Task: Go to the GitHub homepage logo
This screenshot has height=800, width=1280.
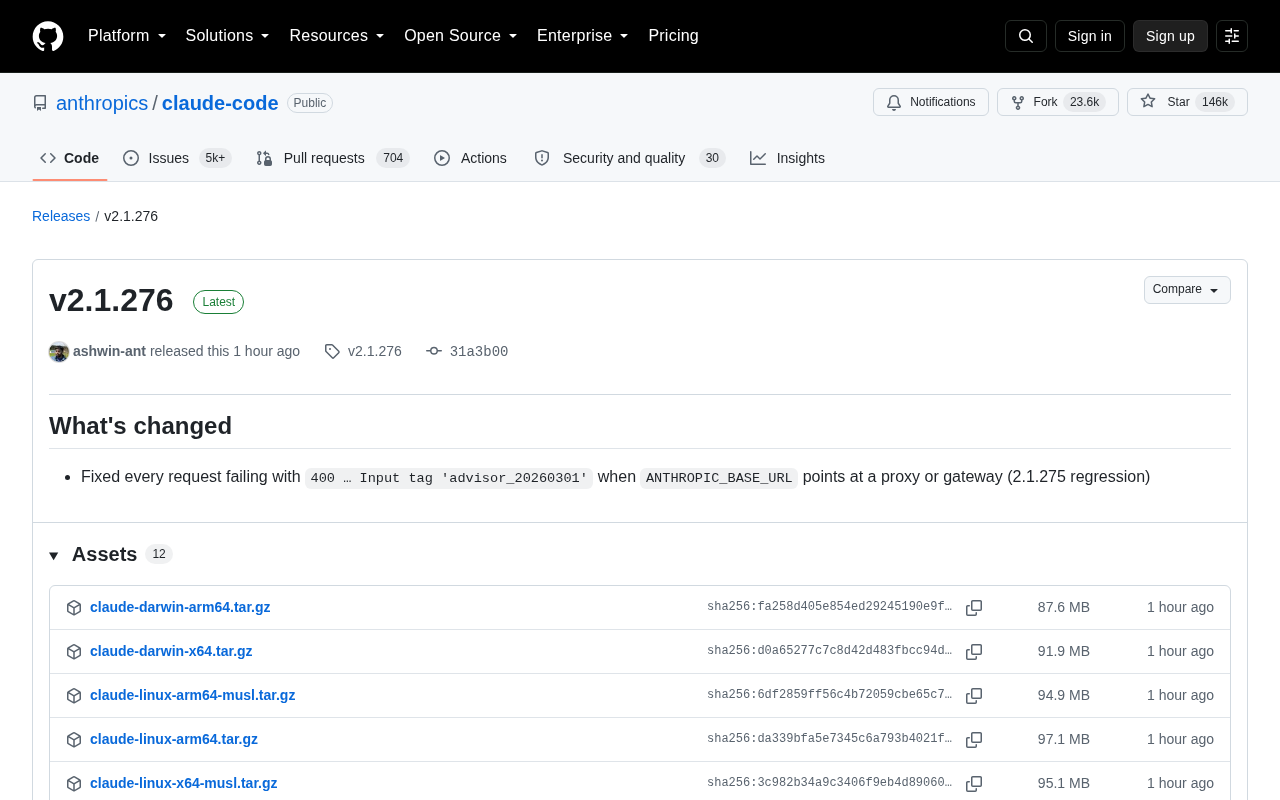Action: (x=48, y=36)
